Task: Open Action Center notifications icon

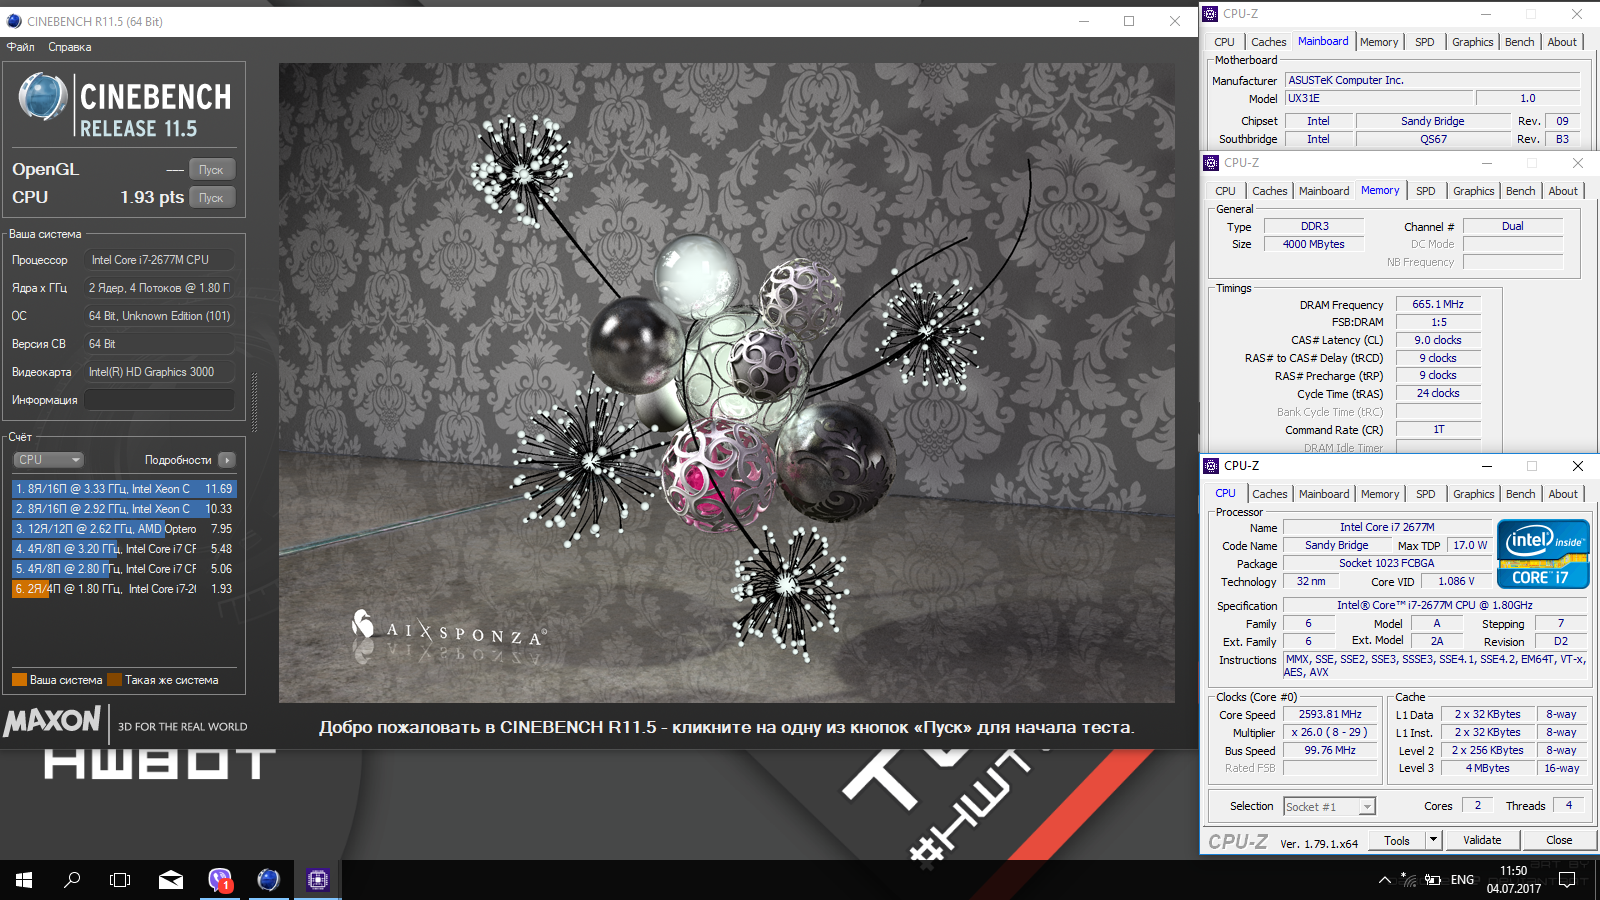Action: [x=1567, y=880]
